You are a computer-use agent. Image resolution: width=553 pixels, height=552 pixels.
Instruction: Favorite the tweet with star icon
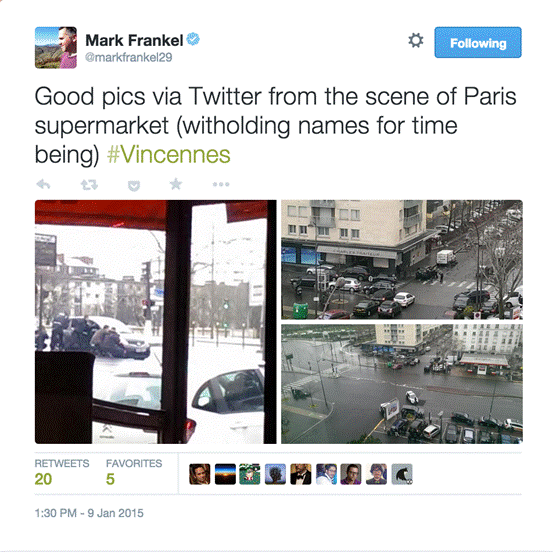176,184
